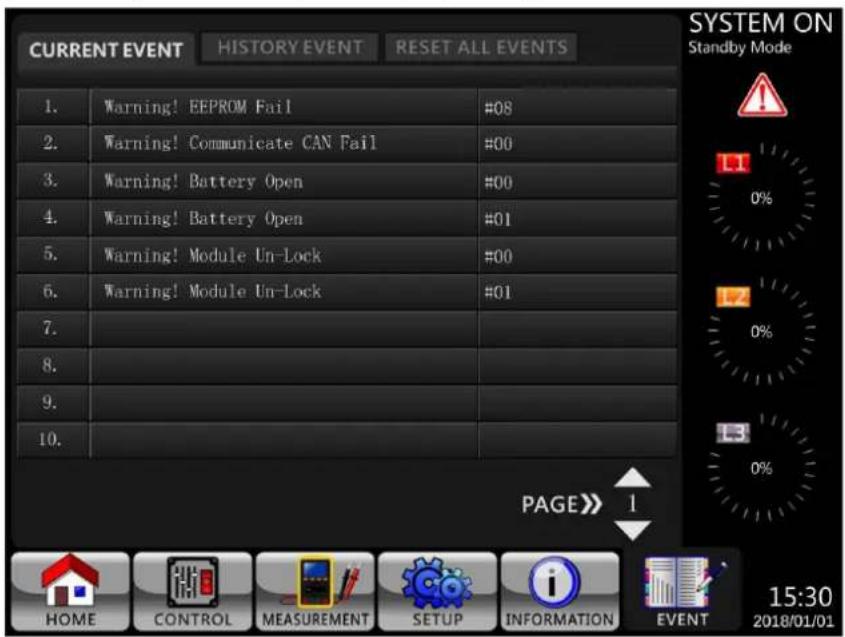
Task: Click the #01 code for row 4
Action: pyautogui.click(x=497, y=220)
